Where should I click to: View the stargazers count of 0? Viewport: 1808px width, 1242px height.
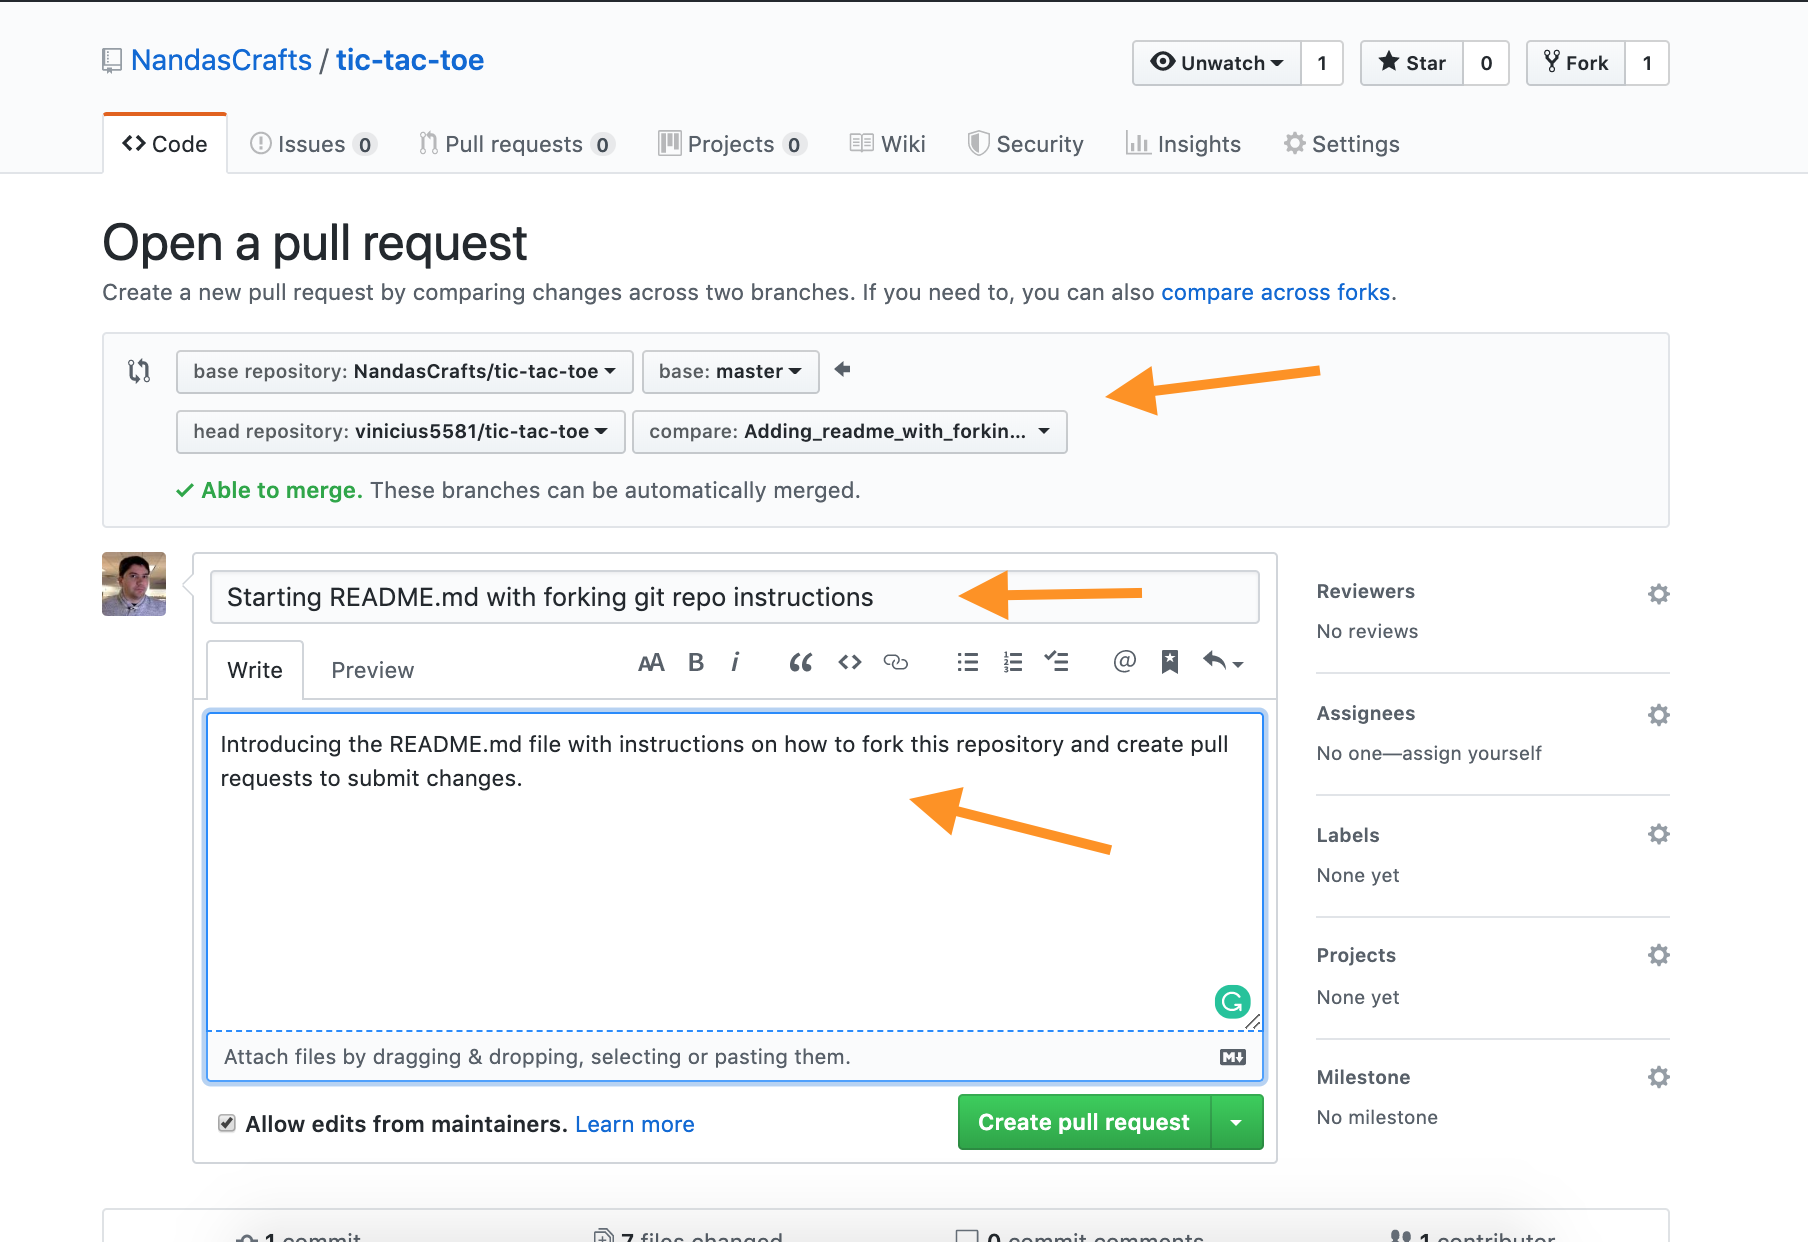[1486, 63]
